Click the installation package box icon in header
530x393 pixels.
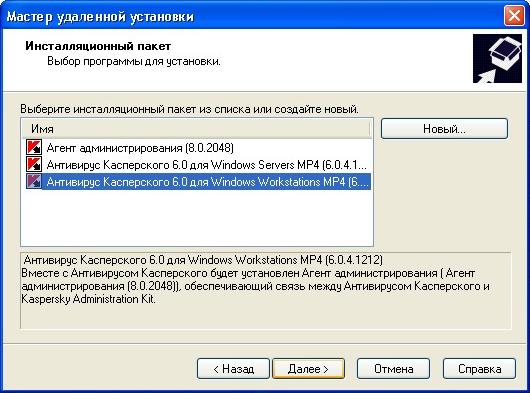(x=497, y=58)
